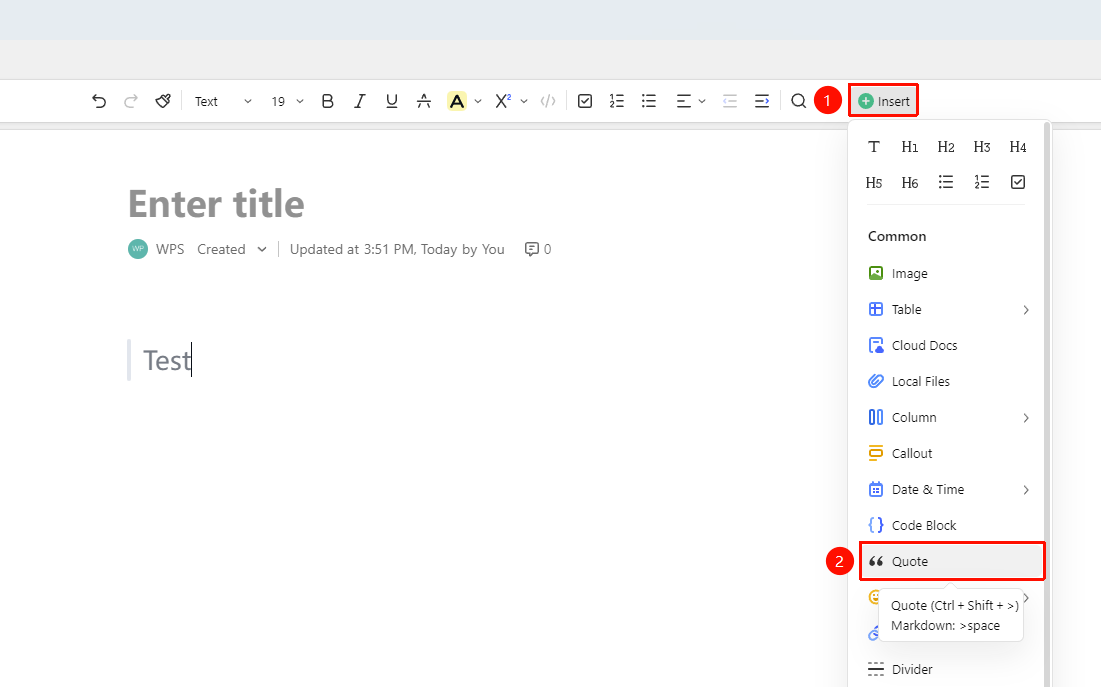This screenshot has height=687, width=1101.
Task: Toggle inline code formatting
Action: [548, 101]
